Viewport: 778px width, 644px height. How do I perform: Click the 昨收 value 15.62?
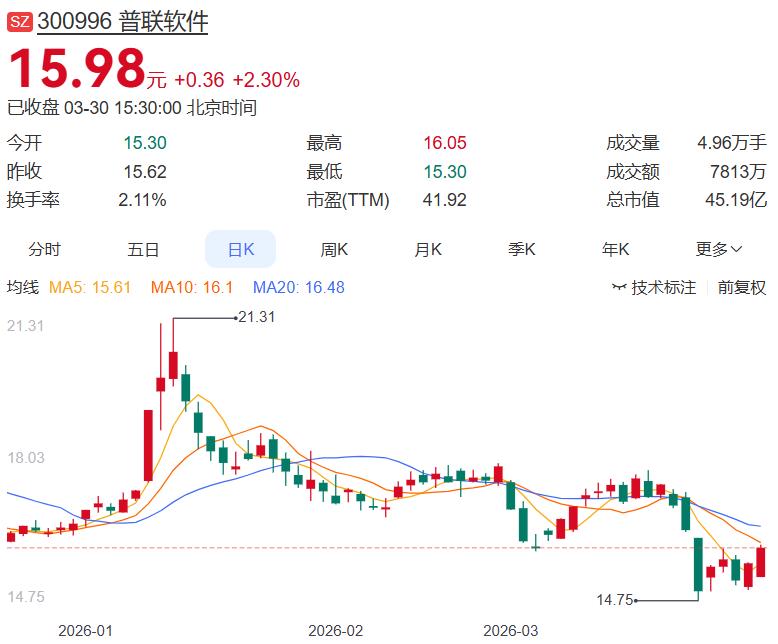145,172
